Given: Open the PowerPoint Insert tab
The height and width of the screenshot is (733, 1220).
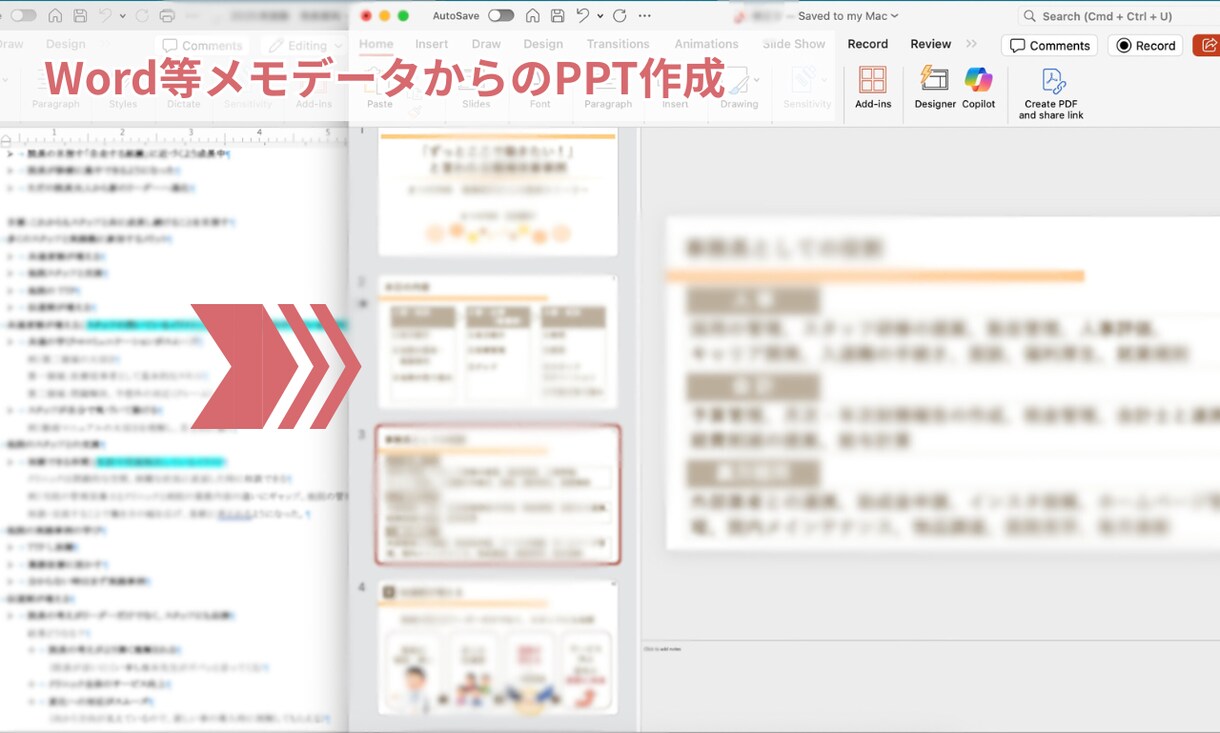Looking at the screenshot, I should tap(432, 44).
